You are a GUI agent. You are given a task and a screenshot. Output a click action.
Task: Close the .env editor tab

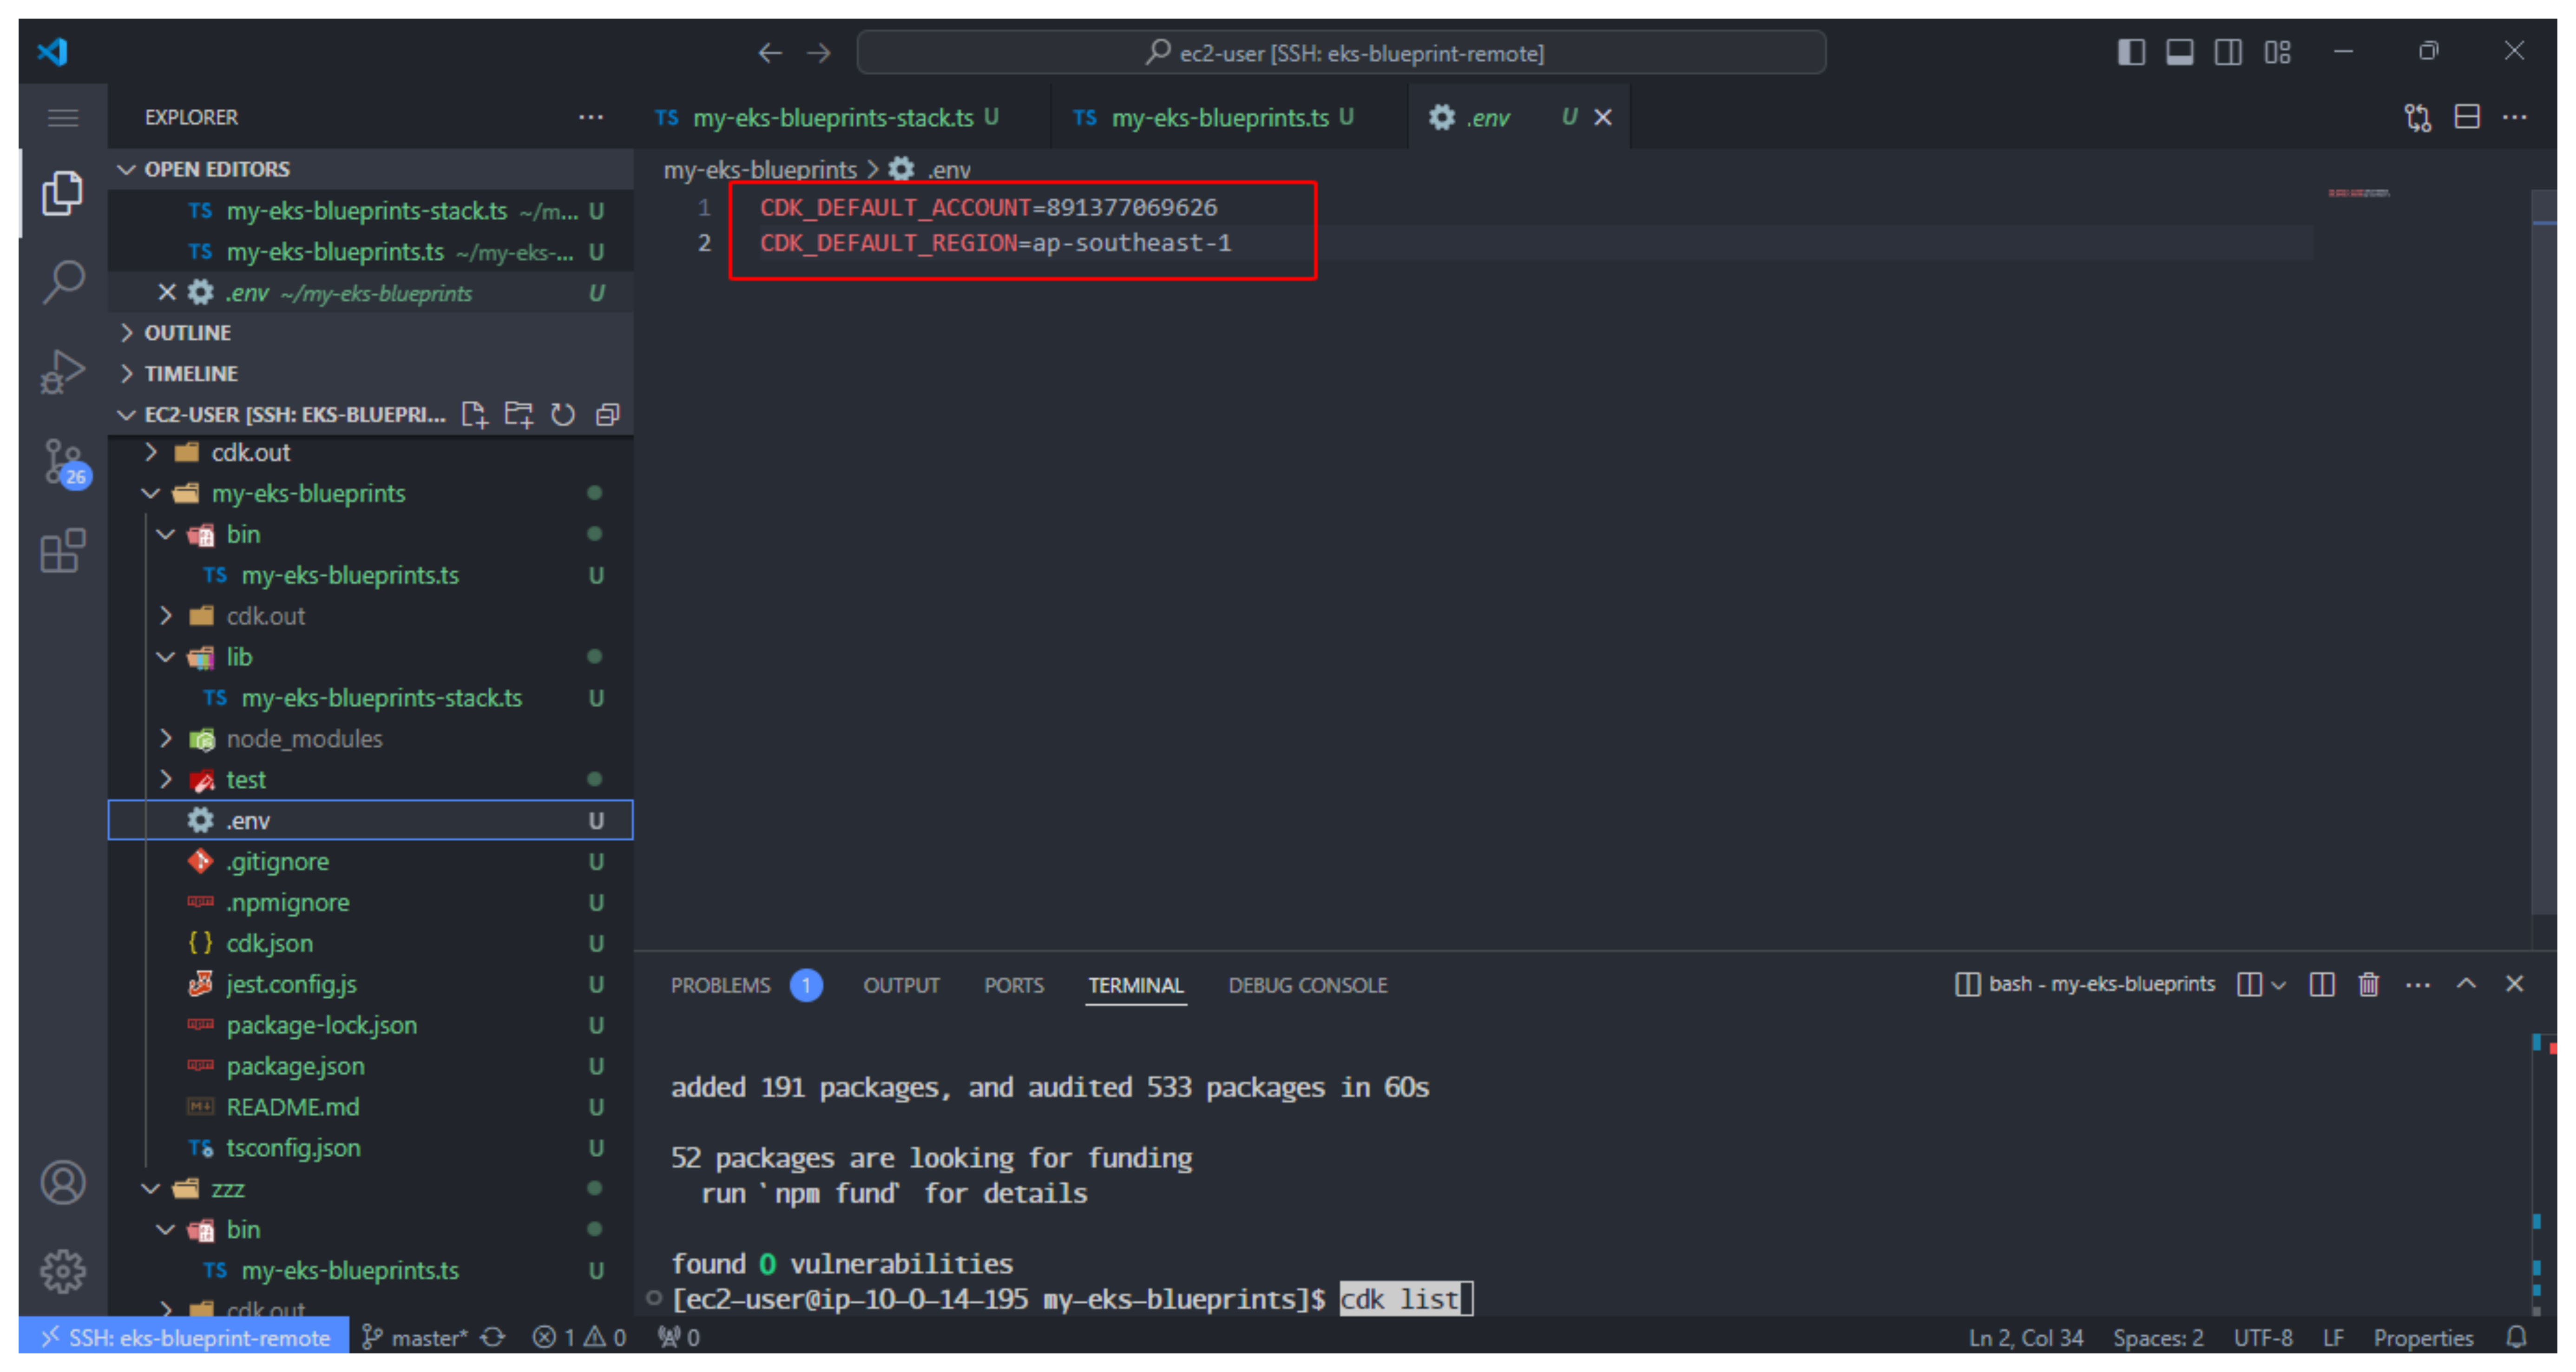(1602, 118)
